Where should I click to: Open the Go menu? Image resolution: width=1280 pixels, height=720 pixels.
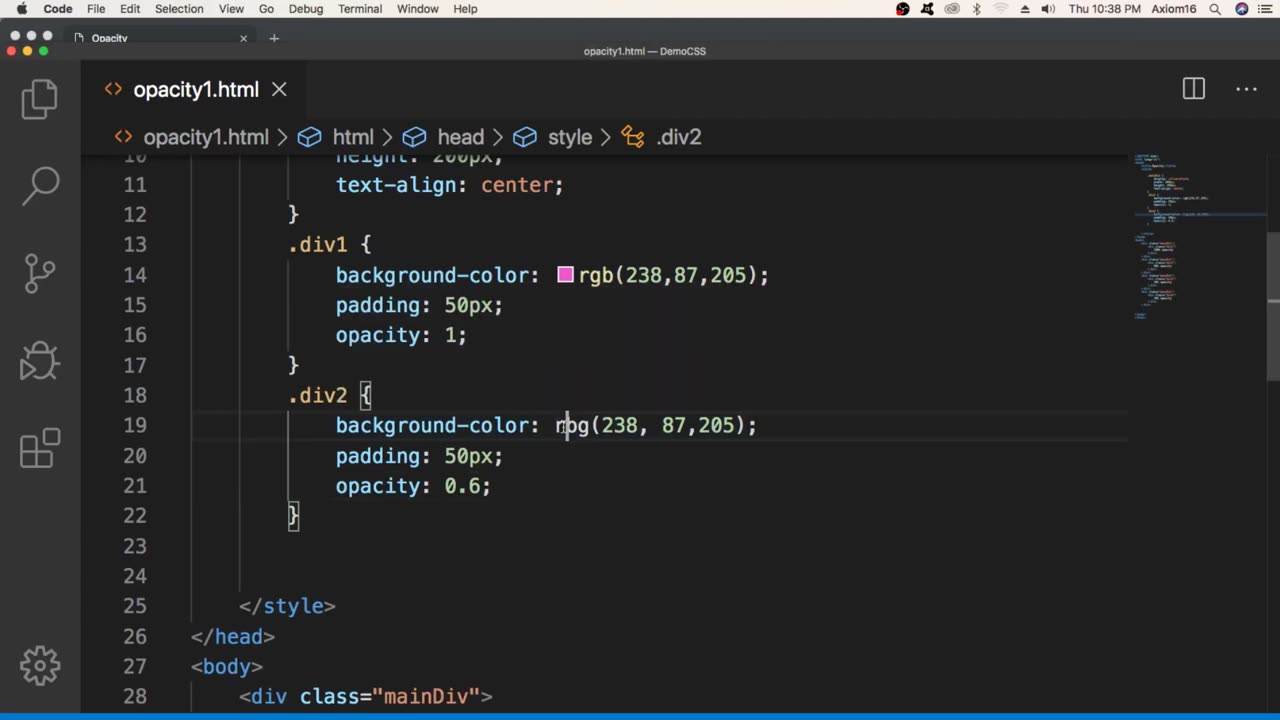(266, 9)
